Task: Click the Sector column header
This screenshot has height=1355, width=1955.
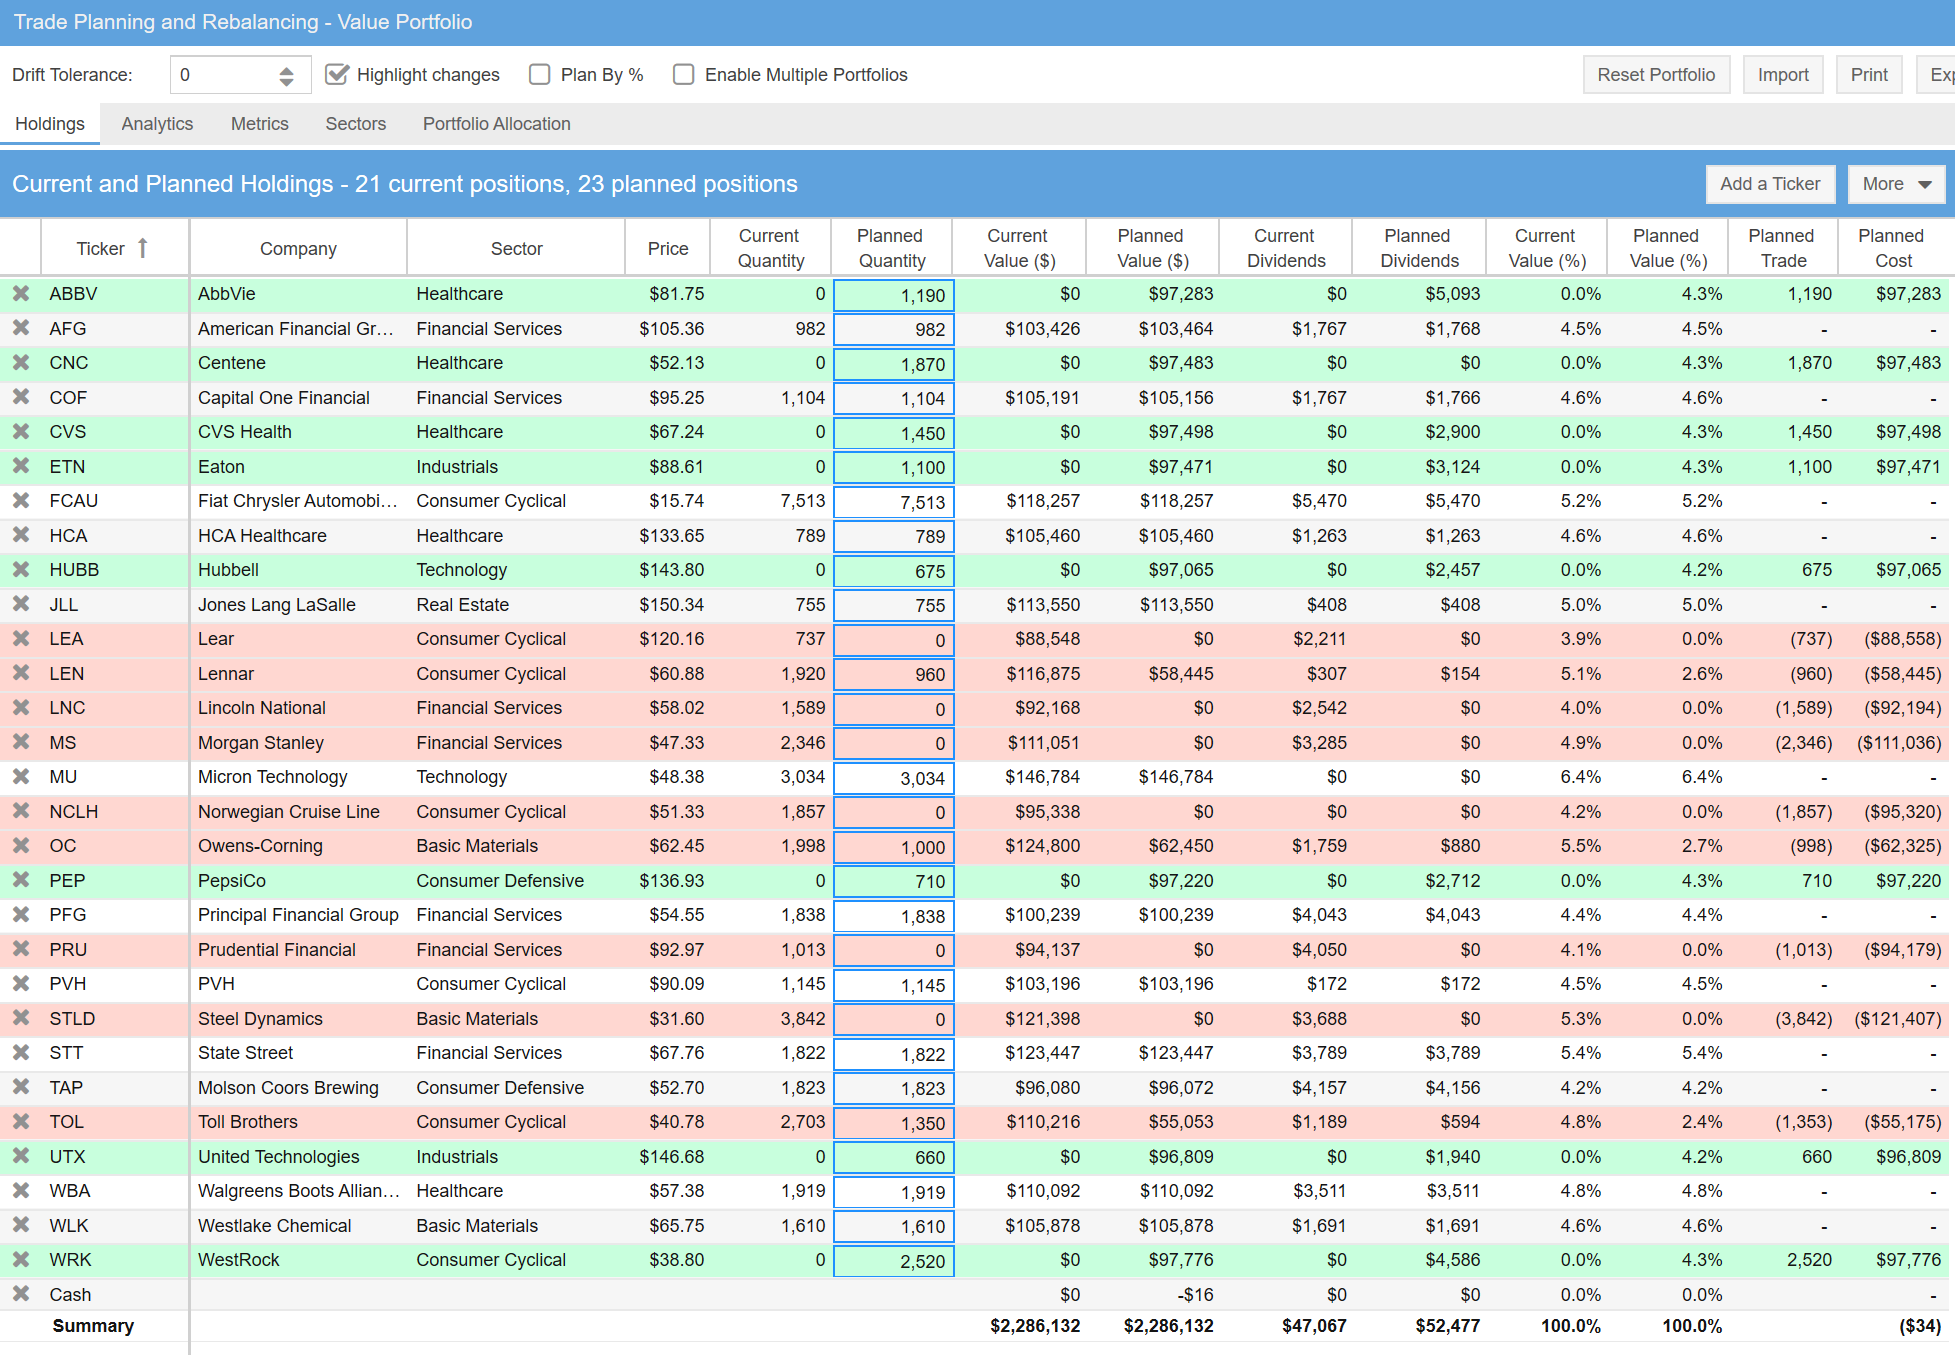Action: (x=516, y=248)
